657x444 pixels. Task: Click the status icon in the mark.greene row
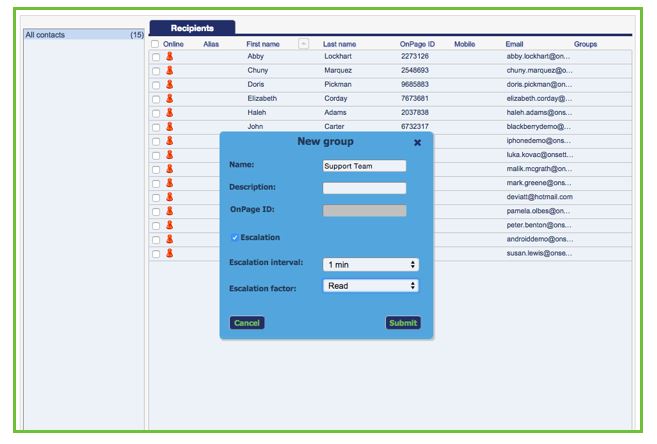170,183
